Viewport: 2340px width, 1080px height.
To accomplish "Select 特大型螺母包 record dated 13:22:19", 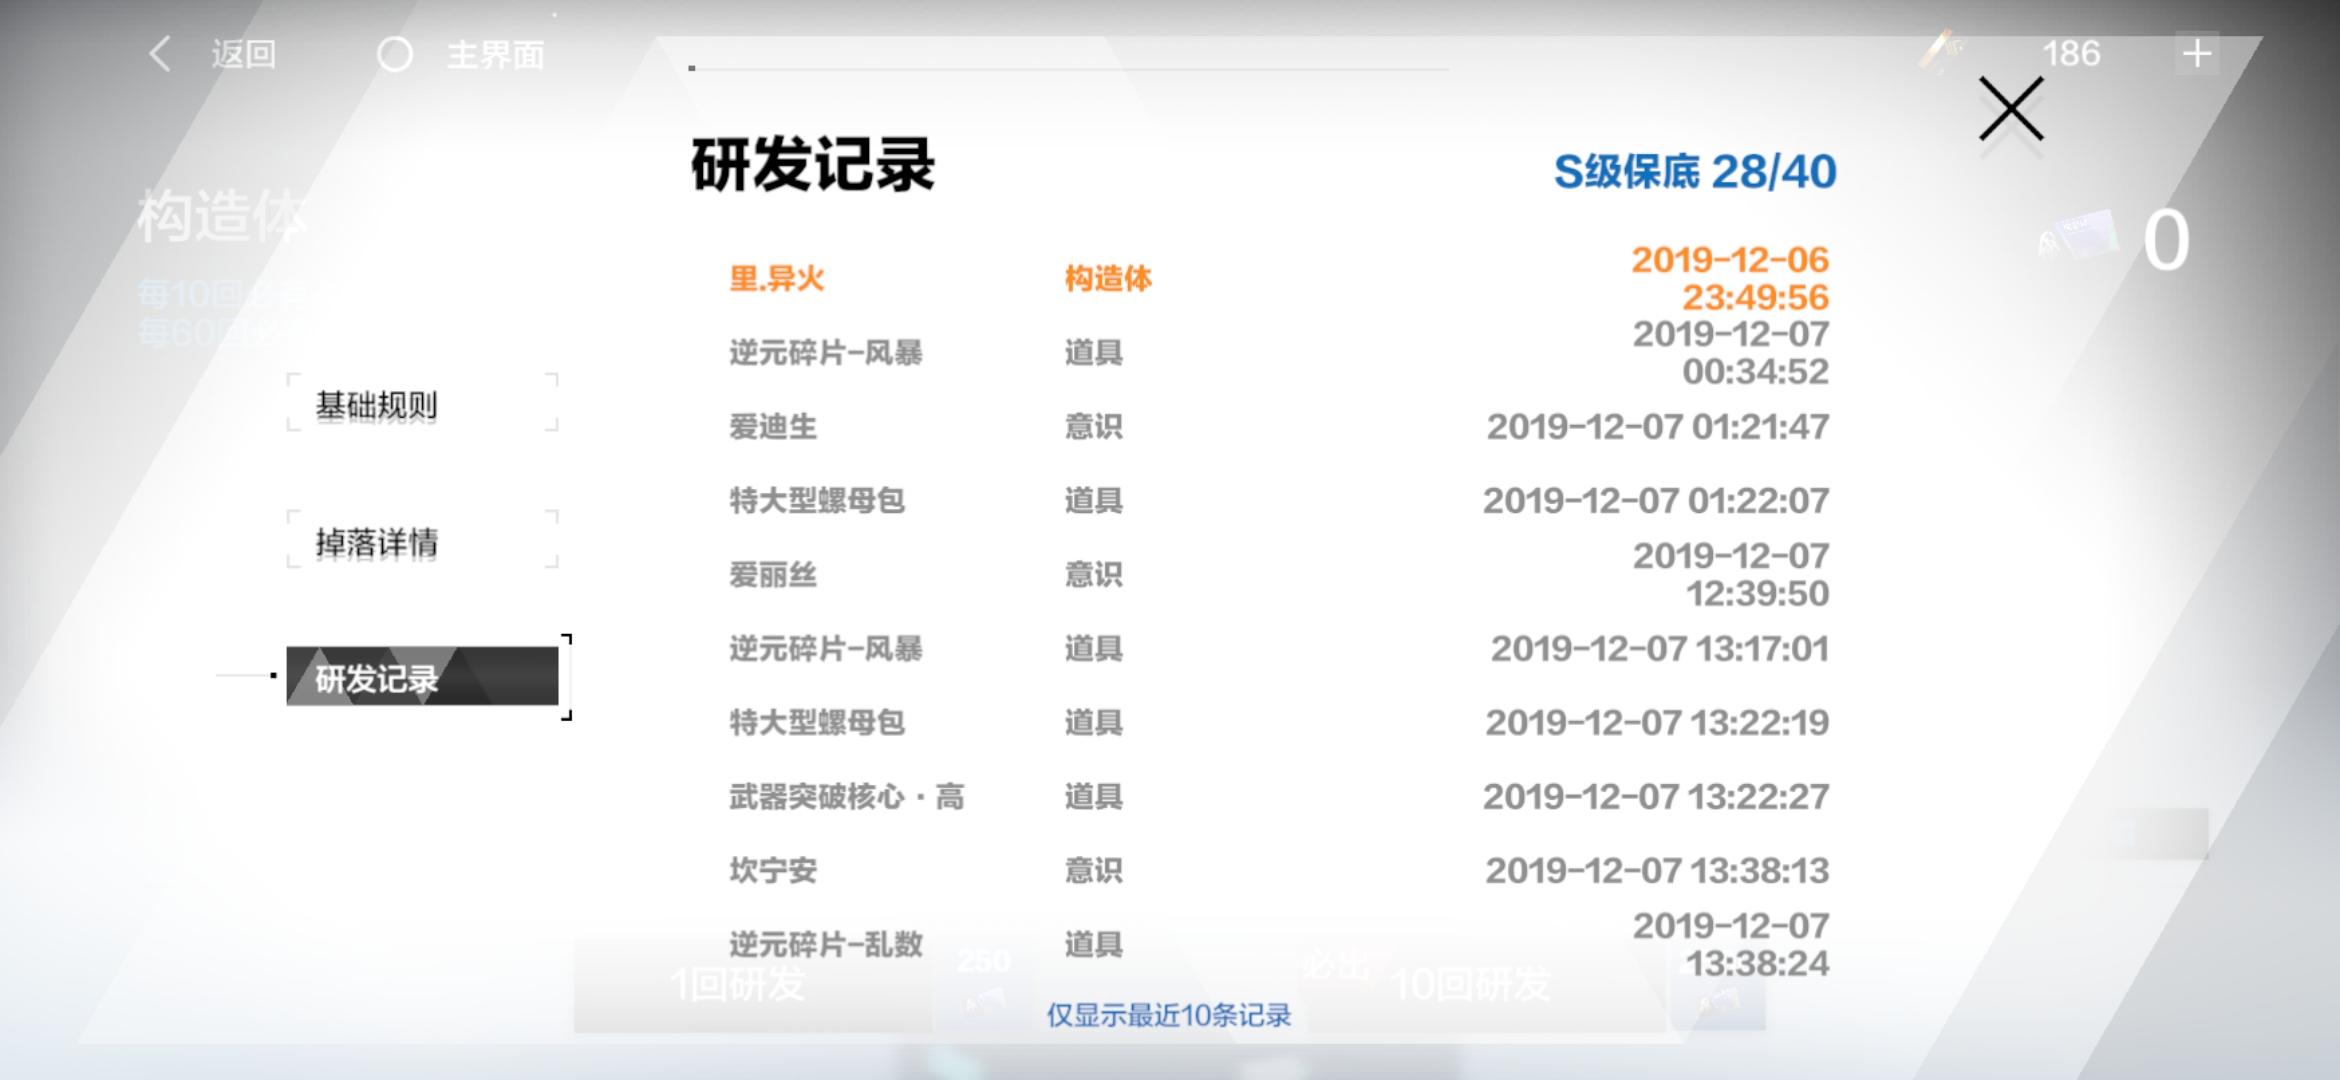I will (x=1279, y=722).
